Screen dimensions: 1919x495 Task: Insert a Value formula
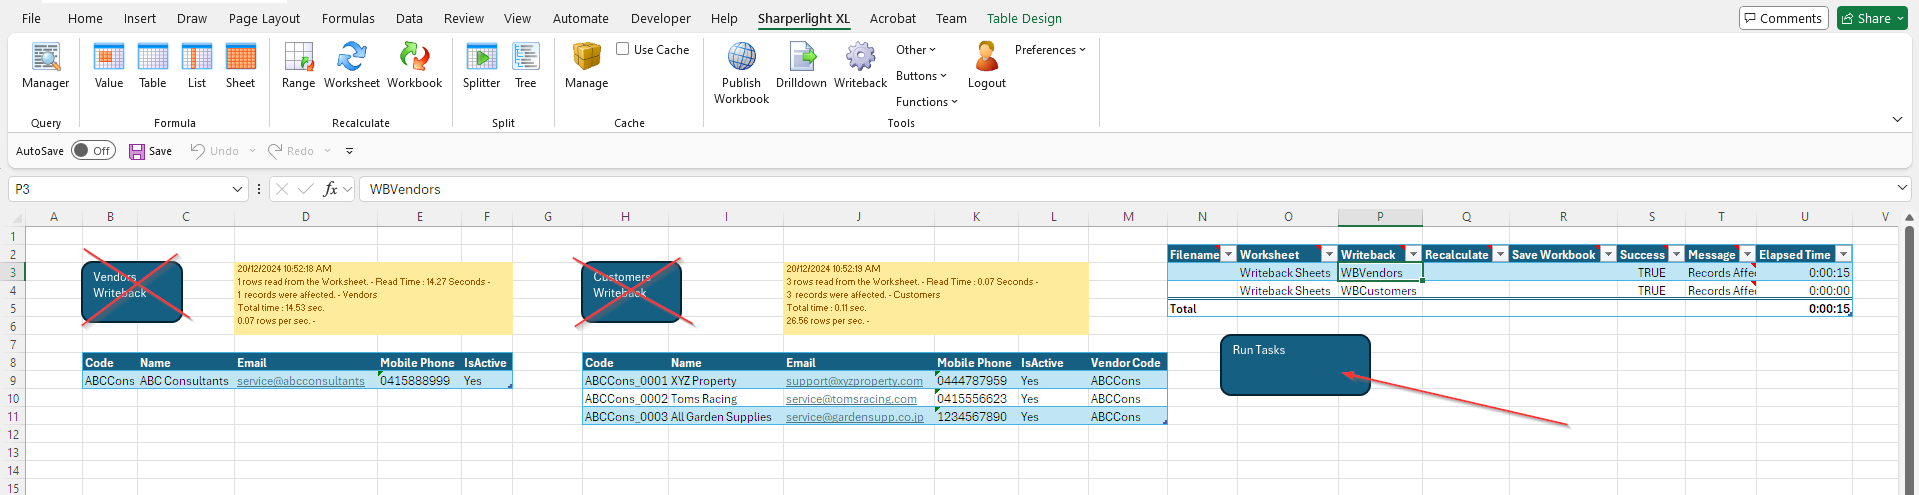[x=109, y=66]
